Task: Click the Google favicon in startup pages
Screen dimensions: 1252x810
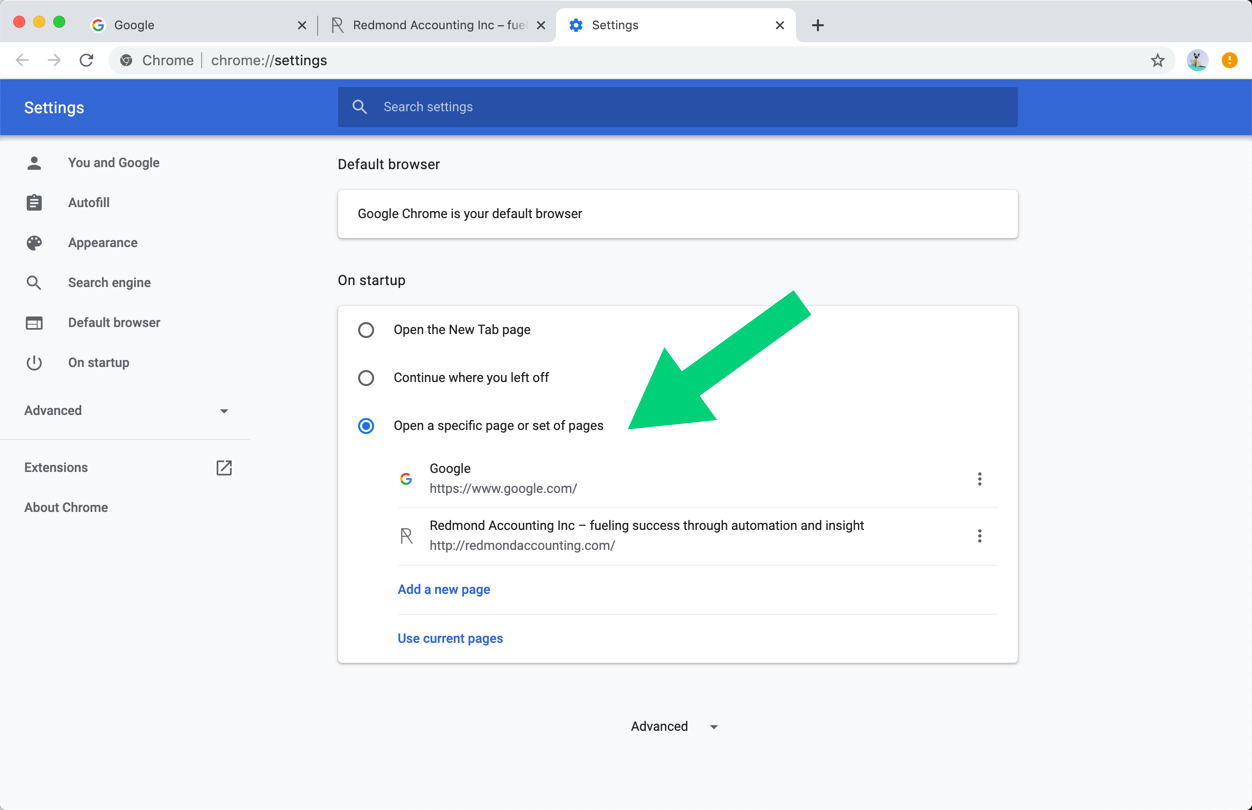Action: pos(406,479)
